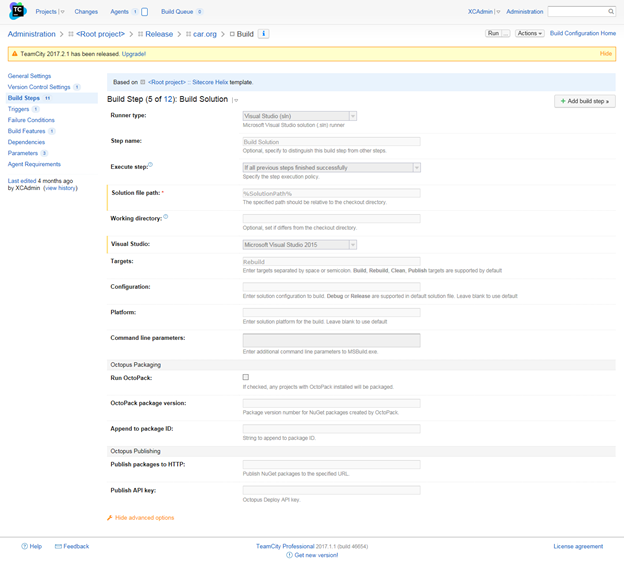Click the TeamCity logo icon

pyautogui.click(x=18, y=11)
